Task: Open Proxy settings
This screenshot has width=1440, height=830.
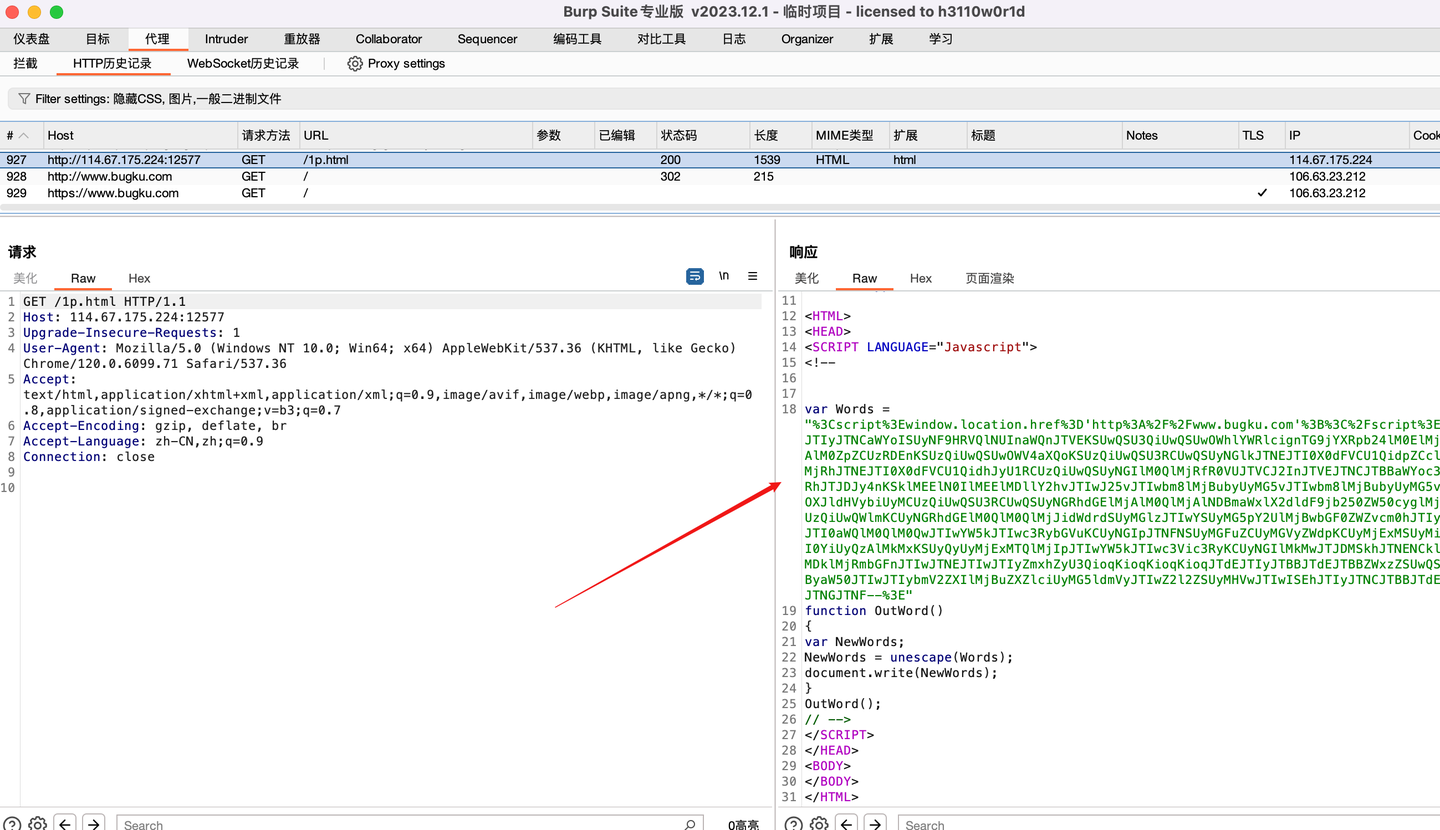Action: click(x=396, y=63)
